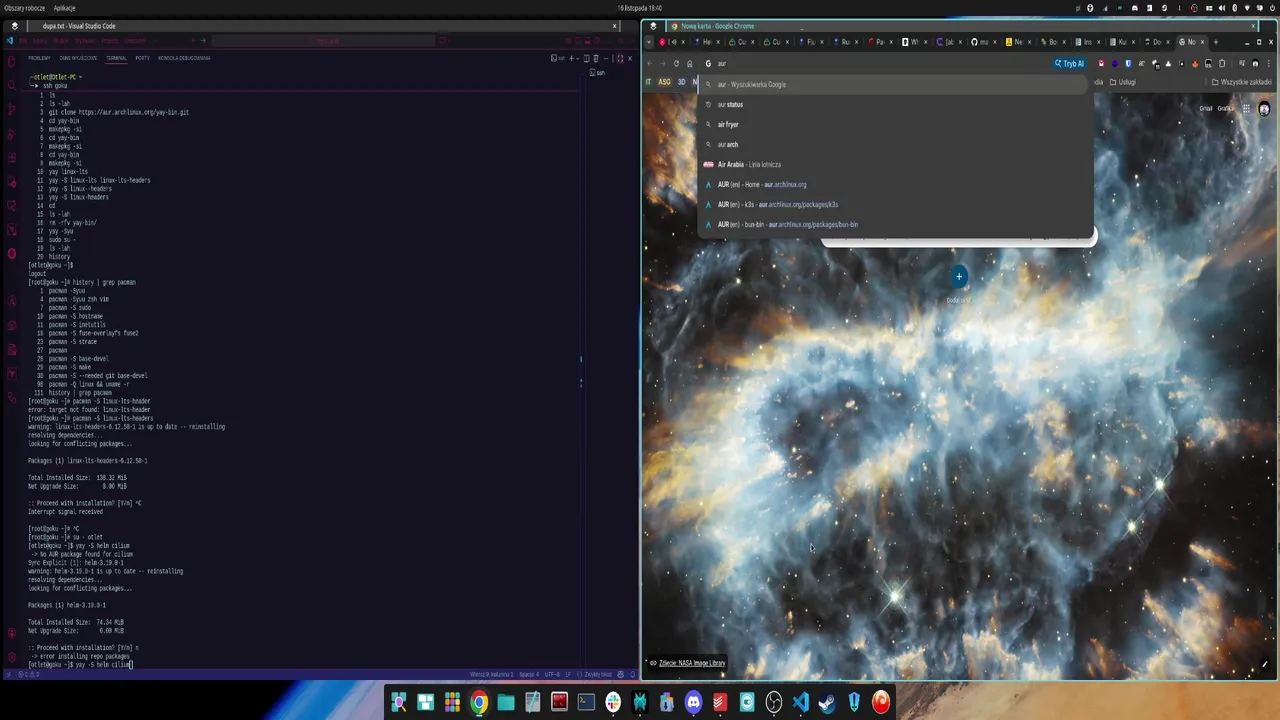Click the clock in the top panel
The image size is (1280, 720).
640,7
